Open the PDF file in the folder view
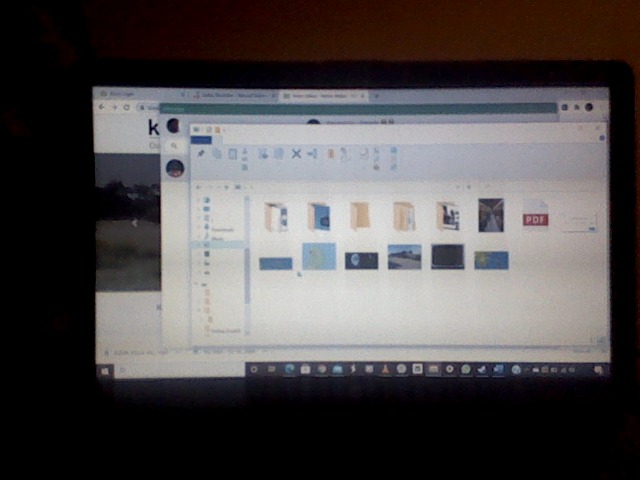The image size is (640, 480). [536, 215]
